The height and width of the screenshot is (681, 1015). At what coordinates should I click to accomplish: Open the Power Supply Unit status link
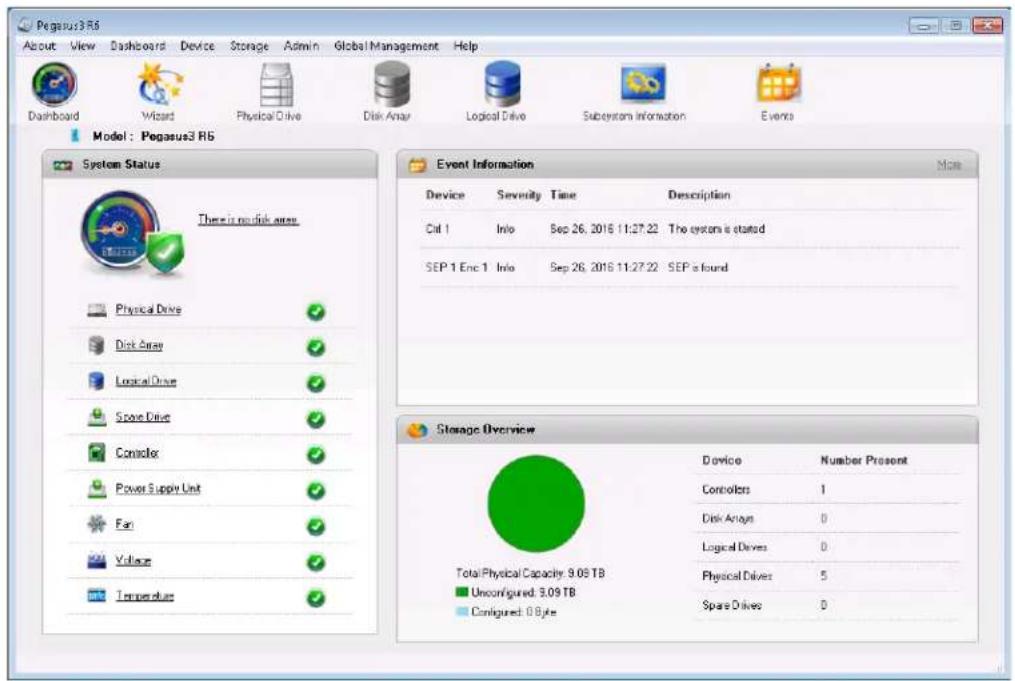pyautogui.click(x=158, y=489)
